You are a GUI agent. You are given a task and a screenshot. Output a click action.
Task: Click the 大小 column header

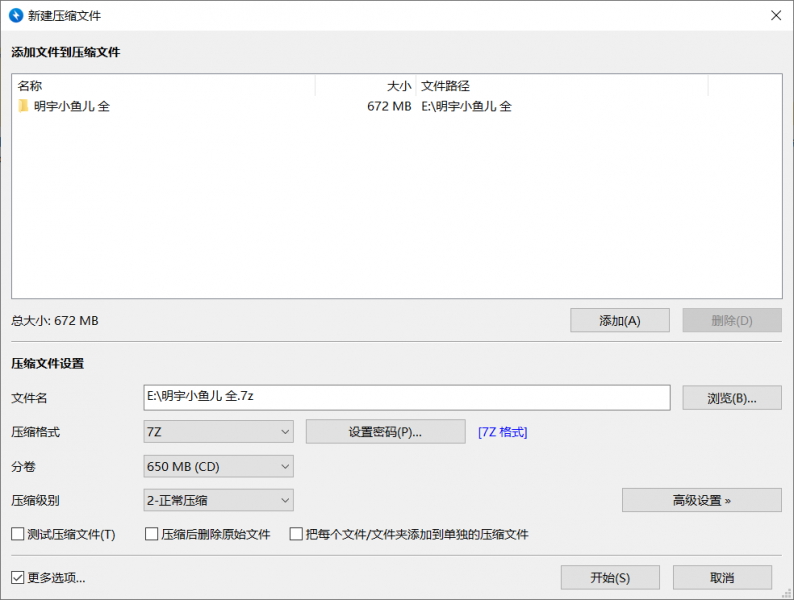(x=365, y=86)
